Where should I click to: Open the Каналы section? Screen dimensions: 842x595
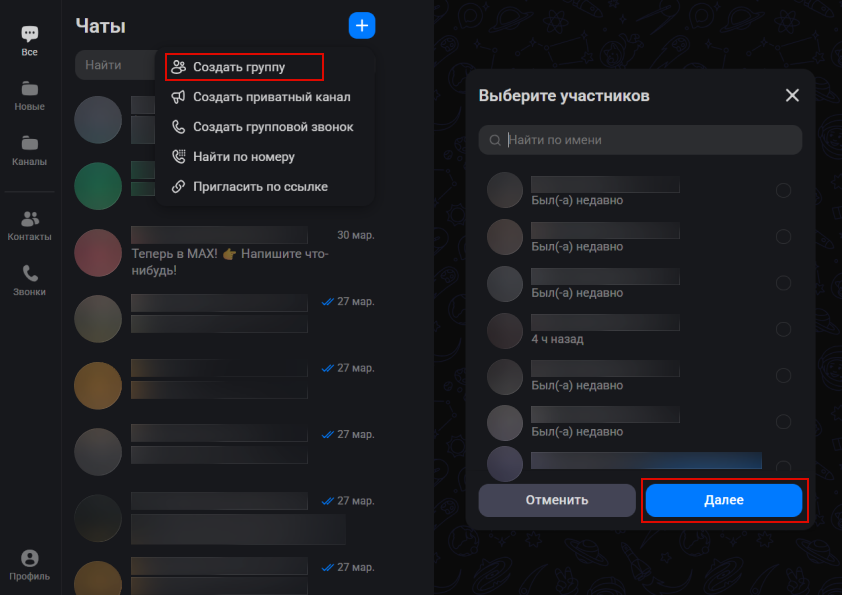(x=29, y=150)
